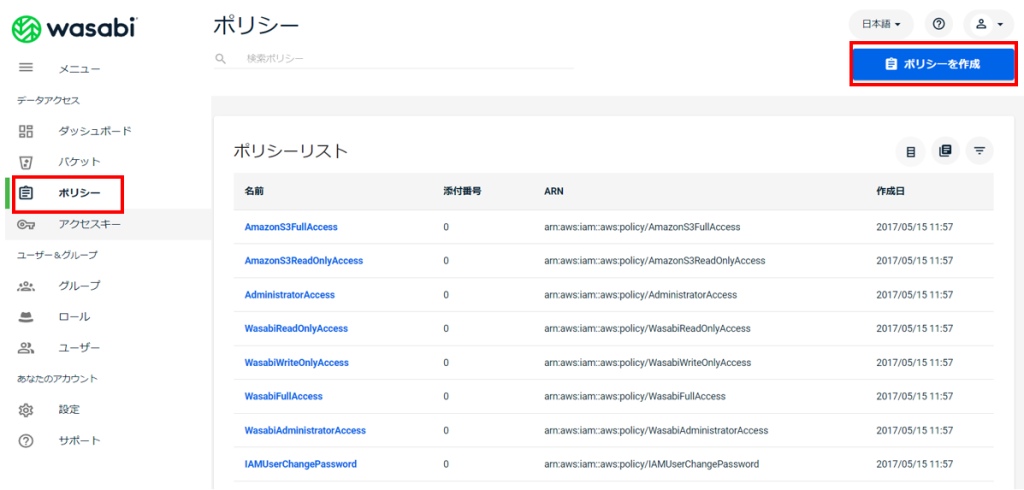Viewport: 1024px width, 490px height.
Task: Click the help question mark icon in header
Action: click(x=938, y=24)
